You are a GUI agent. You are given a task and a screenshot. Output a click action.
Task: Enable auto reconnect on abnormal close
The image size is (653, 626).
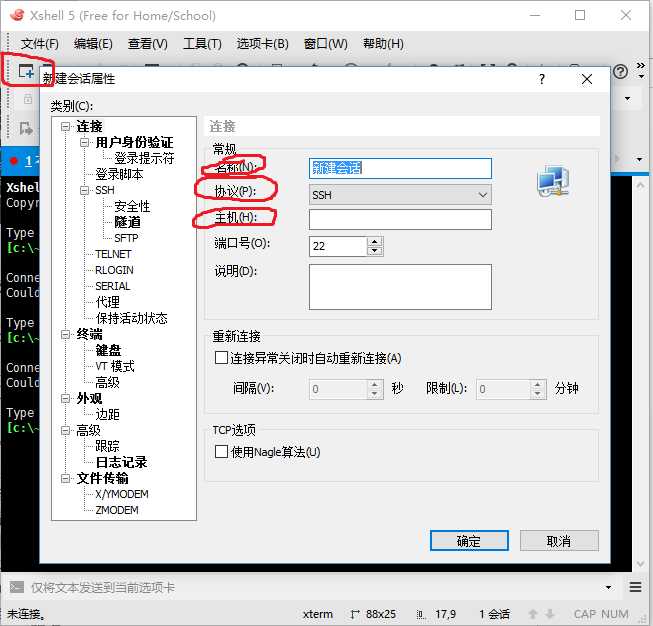pyautogui.click(x=221, y=357)
